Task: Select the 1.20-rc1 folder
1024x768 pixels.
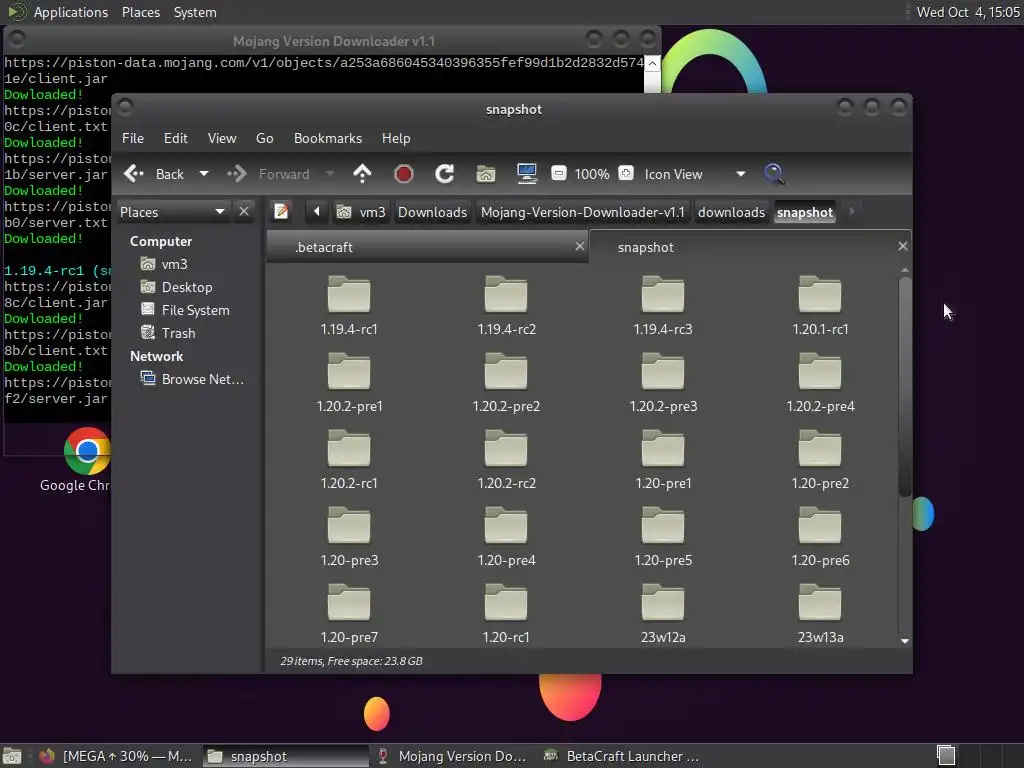Action: [506, 615]
